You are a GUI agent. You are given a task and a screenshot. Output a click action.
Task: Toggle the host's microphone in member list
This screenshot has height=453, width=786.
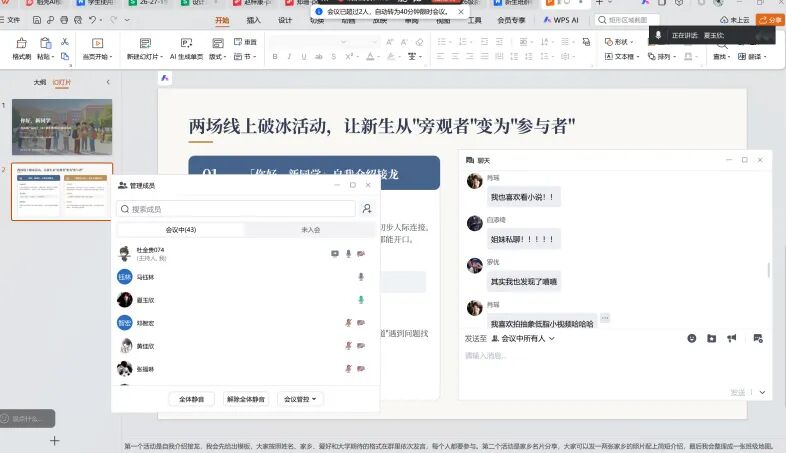[348, 254]
